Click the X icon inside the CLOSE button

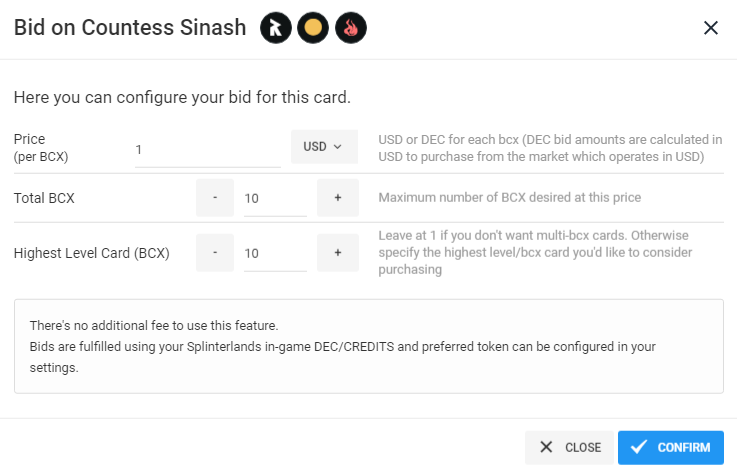coord(546,447)
